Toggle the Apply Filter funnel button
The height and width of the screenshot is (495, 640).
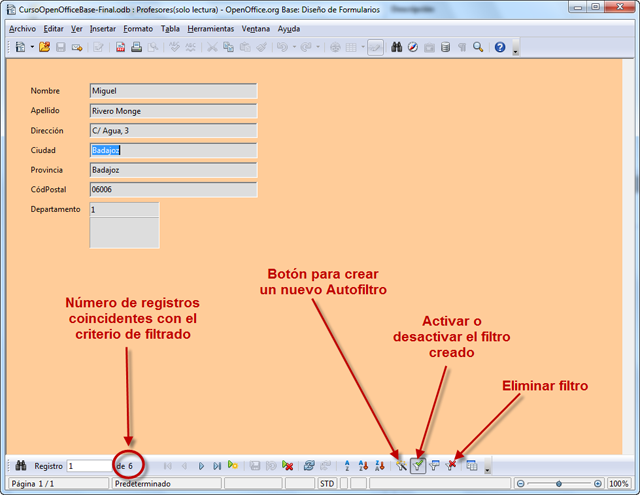pos(418,465)
